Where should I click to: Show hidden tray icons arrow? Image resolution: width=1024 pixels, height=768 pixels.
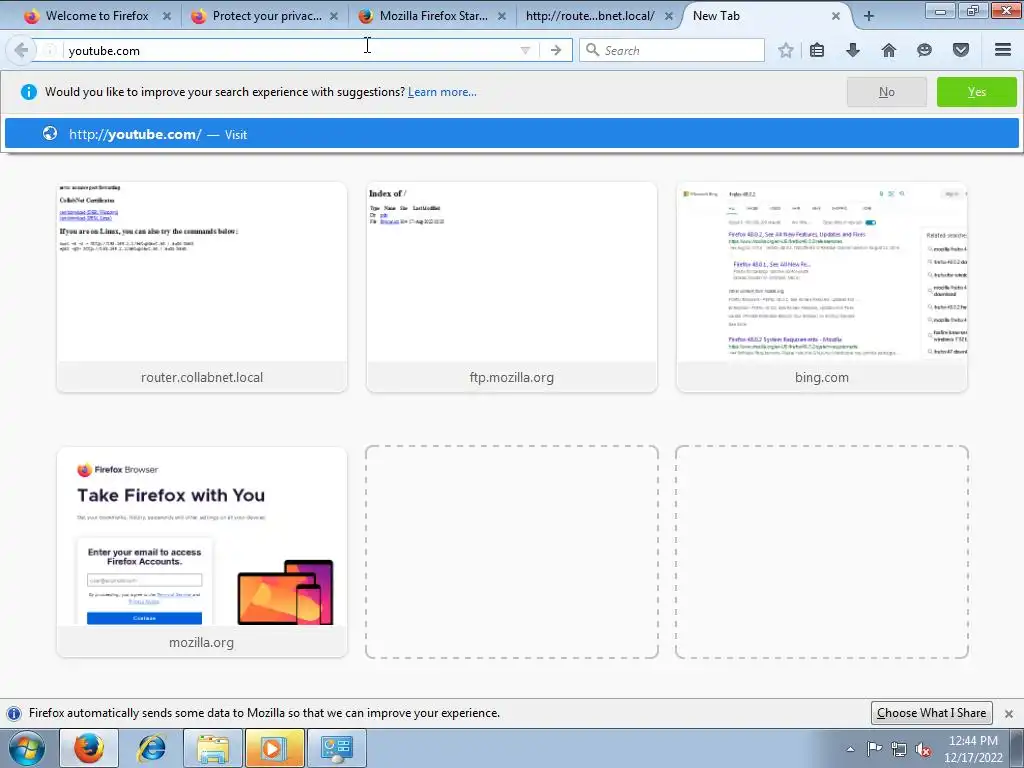coord(850,749)
